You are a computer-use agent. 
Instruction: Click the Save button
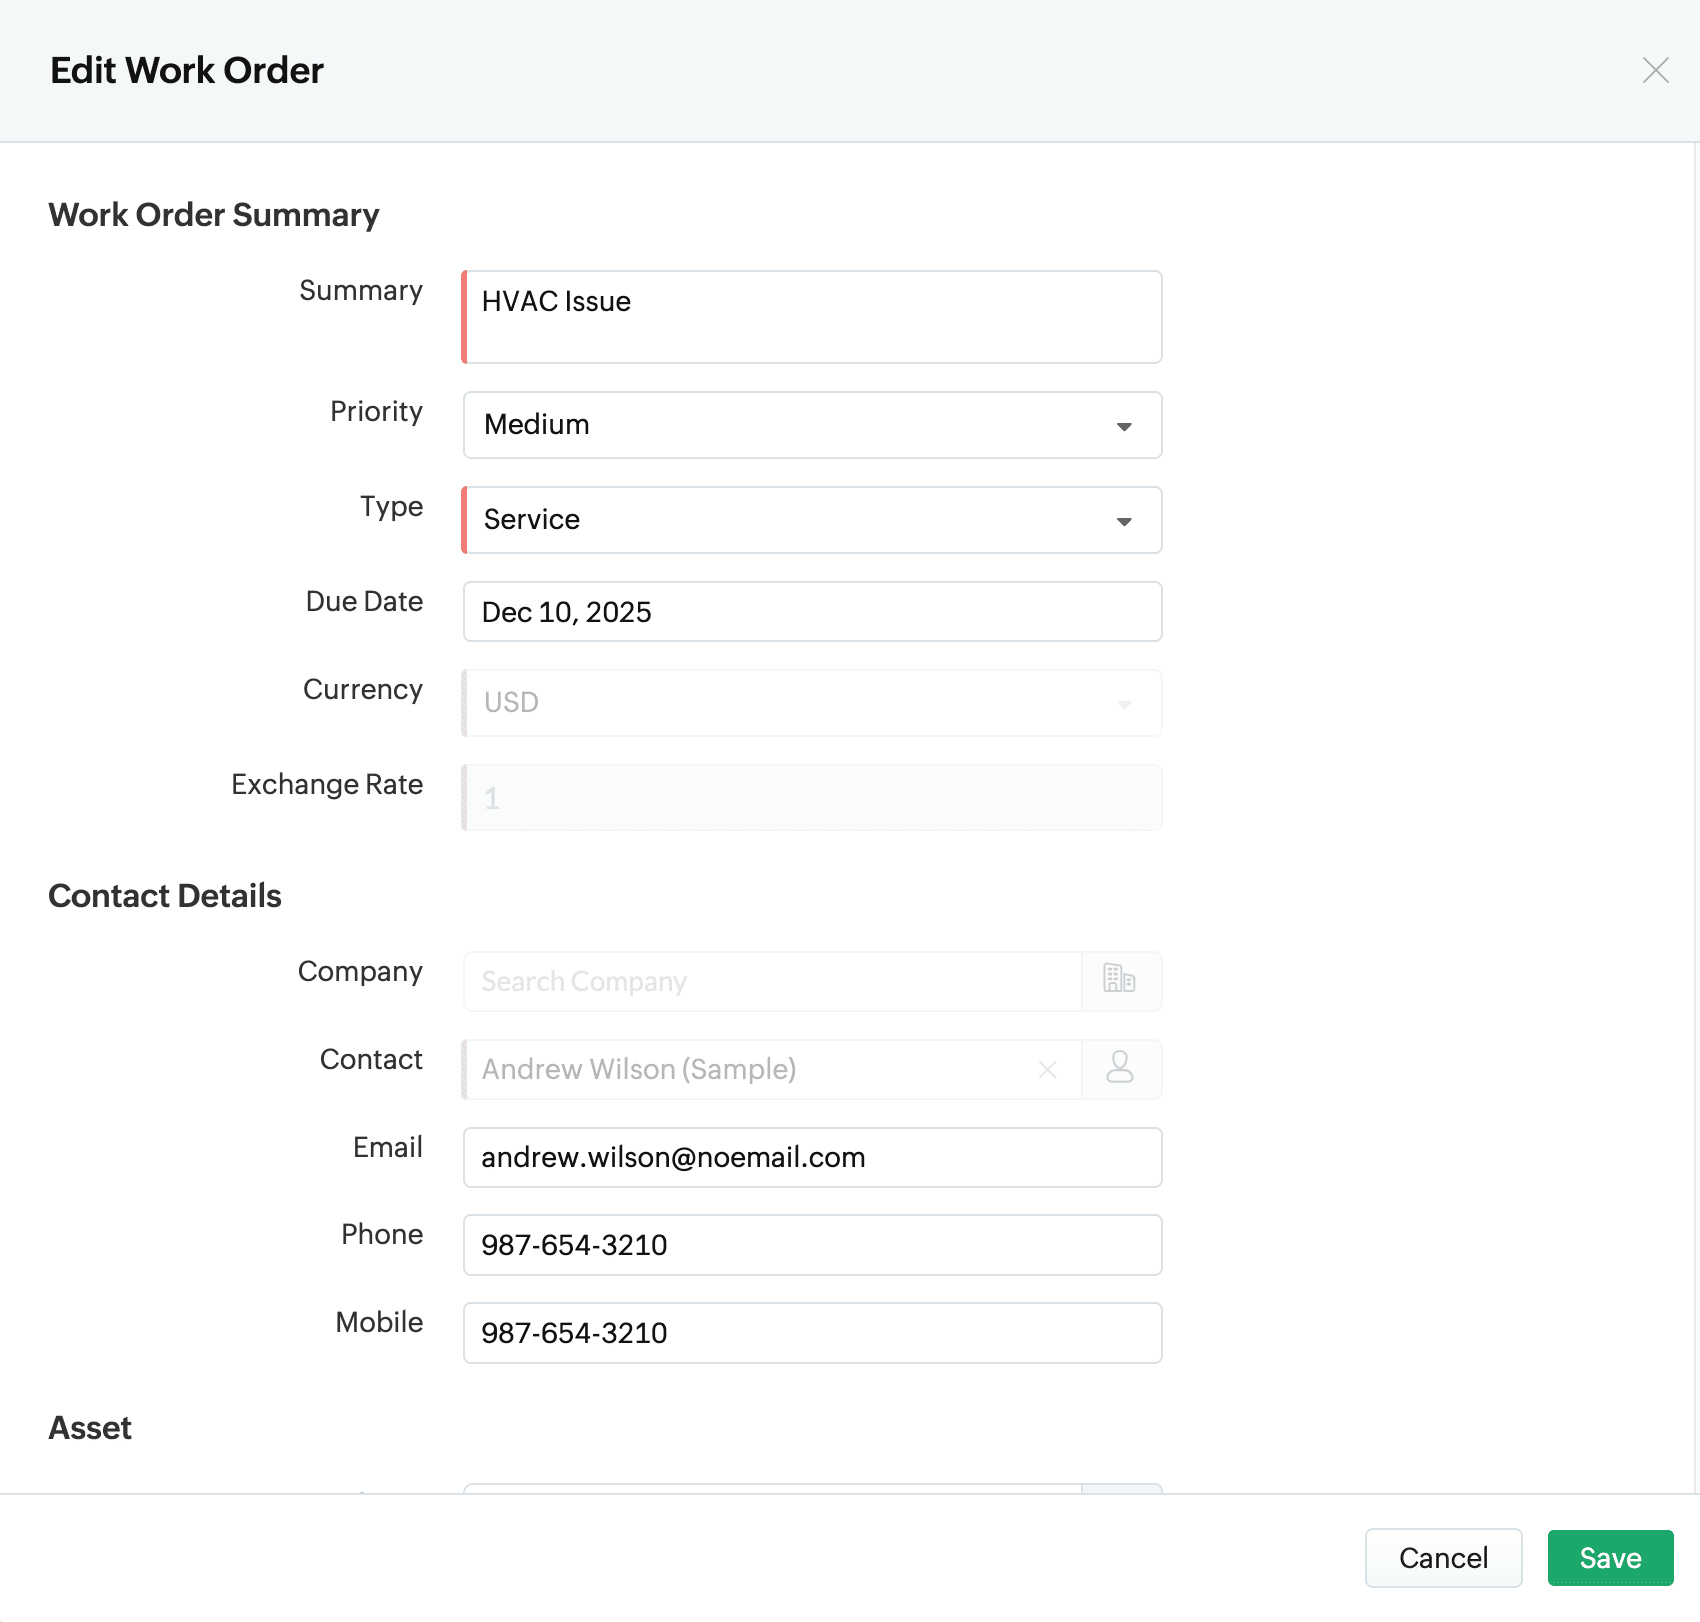(x=1610, y=1557)
